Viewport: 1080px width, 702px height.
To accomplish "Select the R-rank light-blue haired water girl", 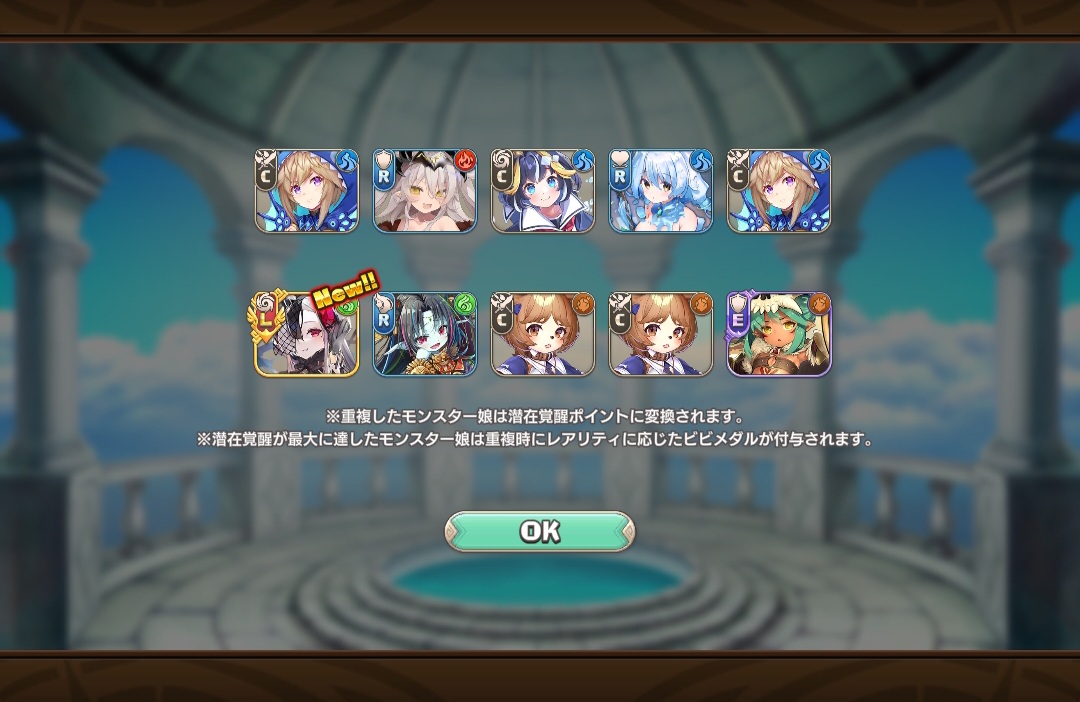I will 661,191.
